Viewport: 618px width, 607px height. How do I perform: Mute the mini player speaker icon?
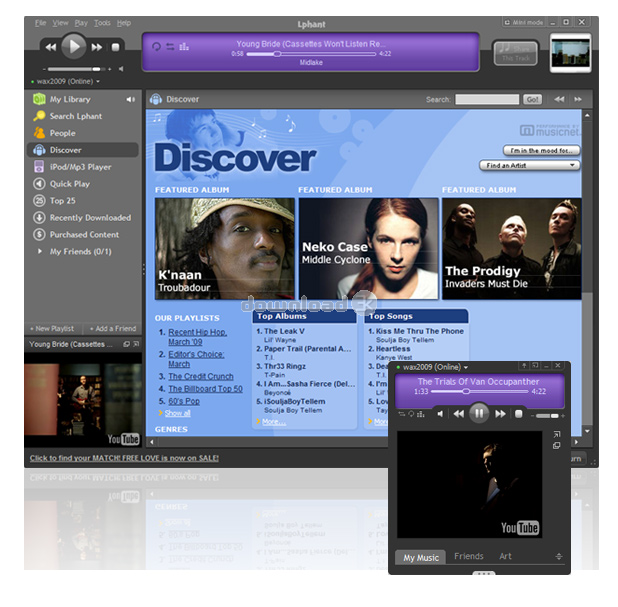pyautogui.click(x=440, y=414)
